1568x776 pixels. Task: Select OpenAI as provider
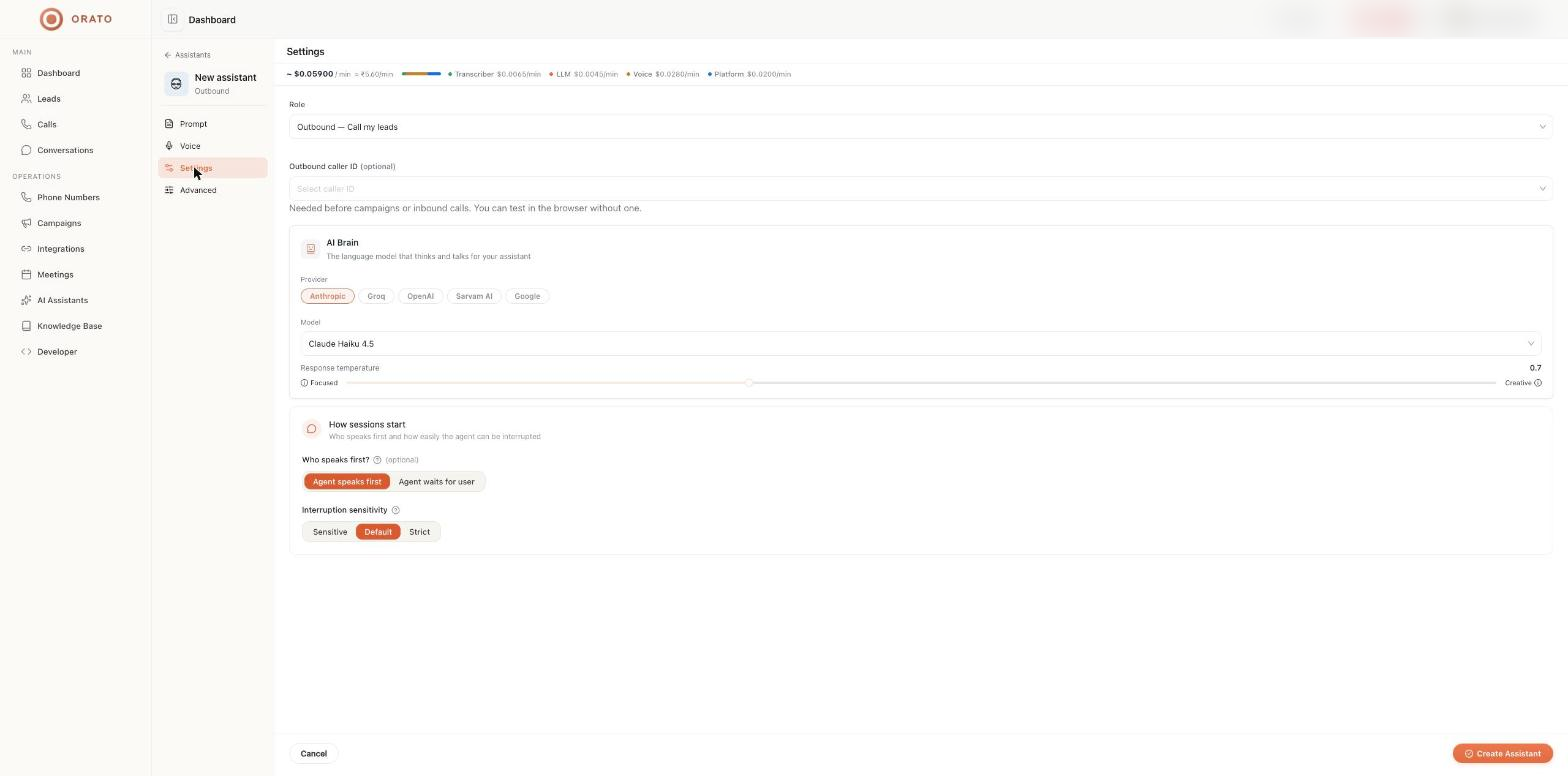[420, 296]
